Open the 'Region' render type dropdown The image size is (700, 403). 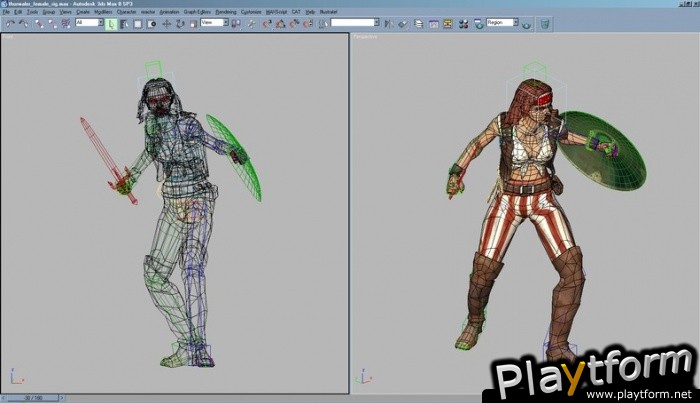[x=500, y=22]
